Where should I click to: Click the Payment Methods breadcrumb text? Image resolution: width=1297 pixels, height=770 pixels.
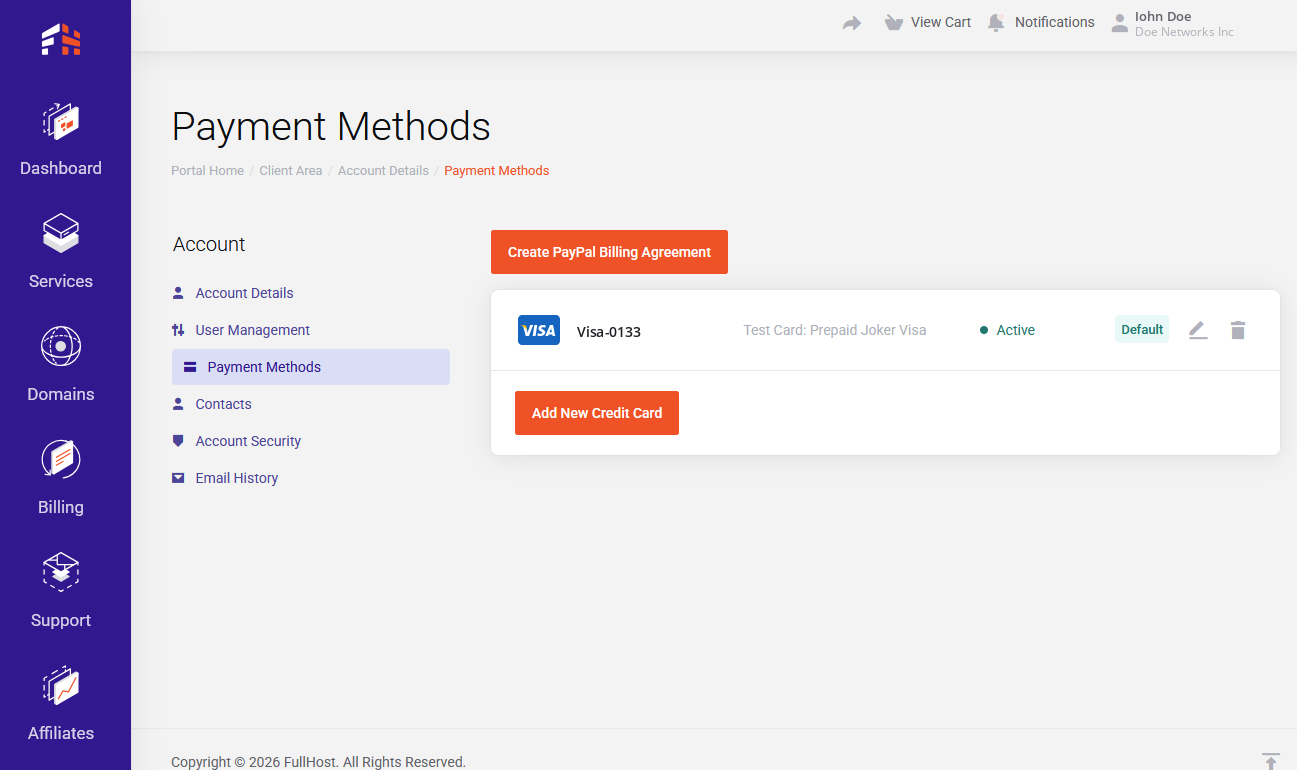point(497,171)
